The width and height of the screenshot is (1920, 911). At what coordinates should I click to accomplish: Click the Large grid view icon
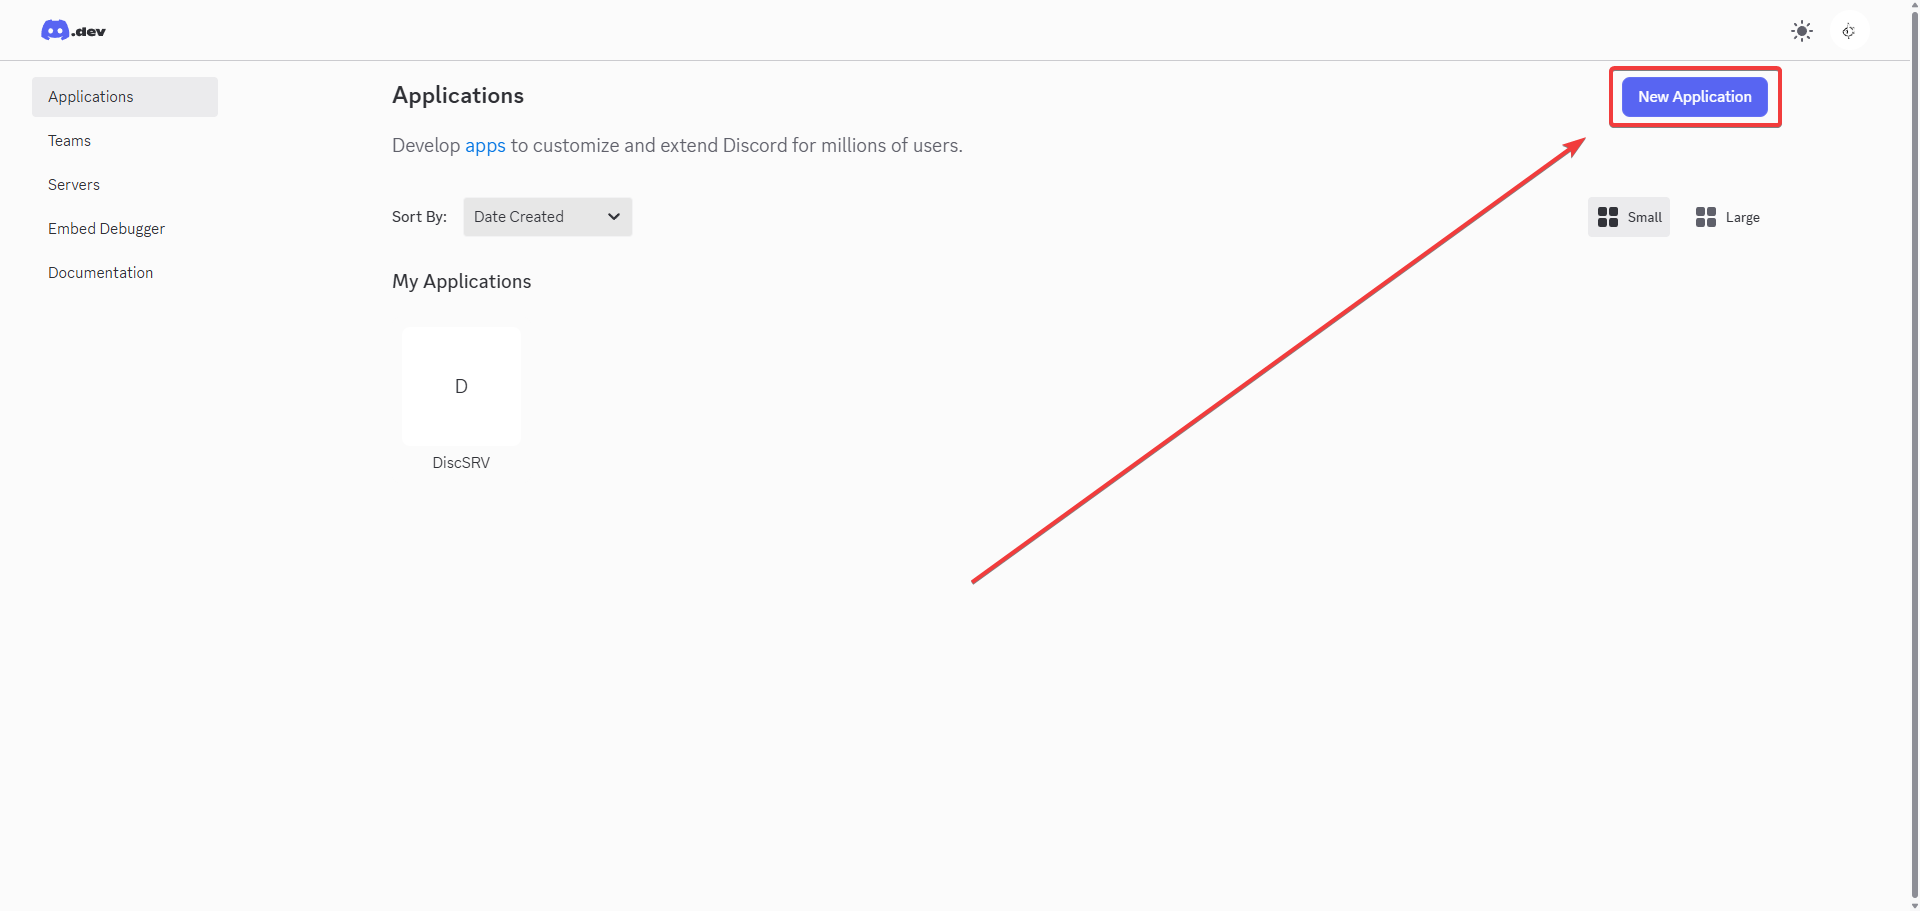click(x=1706, y=217)
